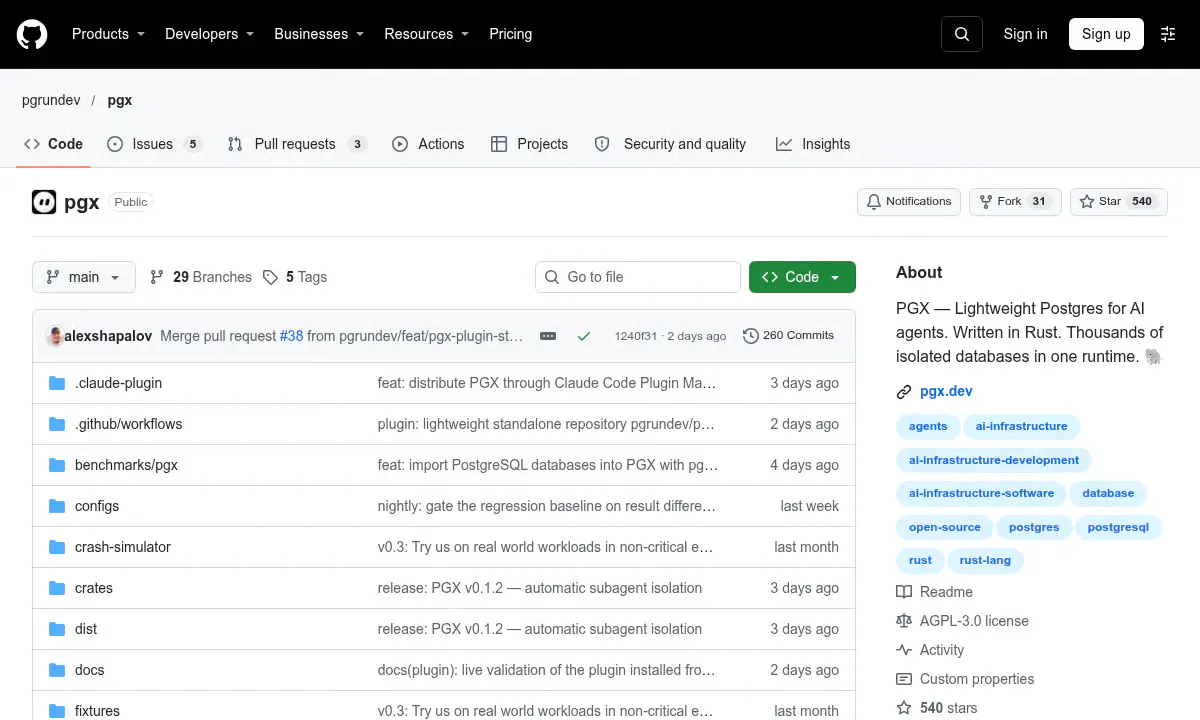
Task: Select the rust-lang topic tag
Action: coord(985,560)
